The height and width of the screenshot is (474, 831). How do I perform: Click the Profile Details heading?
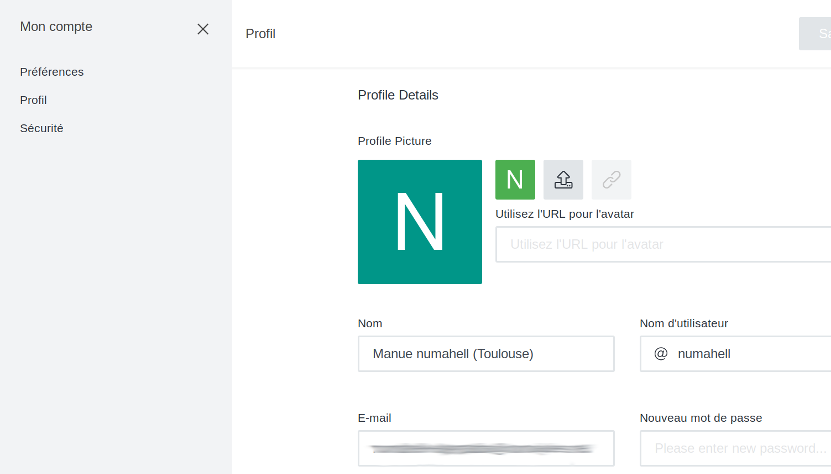tap(398, 95)
